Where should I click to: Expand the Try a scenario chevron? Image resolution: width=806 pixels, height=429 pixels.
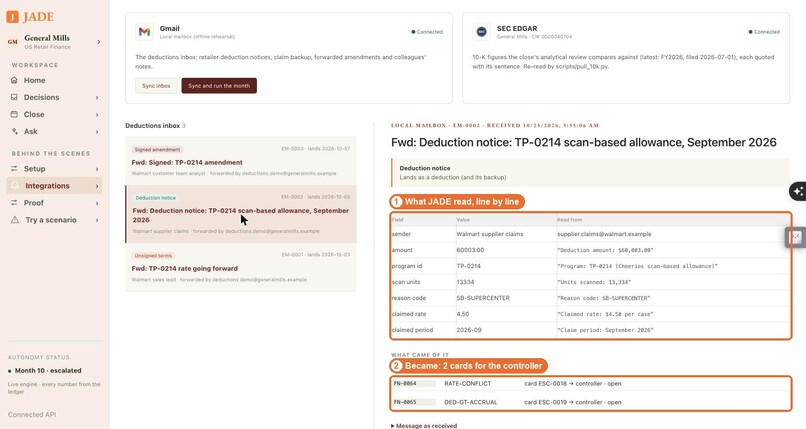pyautogui.click(x=97, y=220)
